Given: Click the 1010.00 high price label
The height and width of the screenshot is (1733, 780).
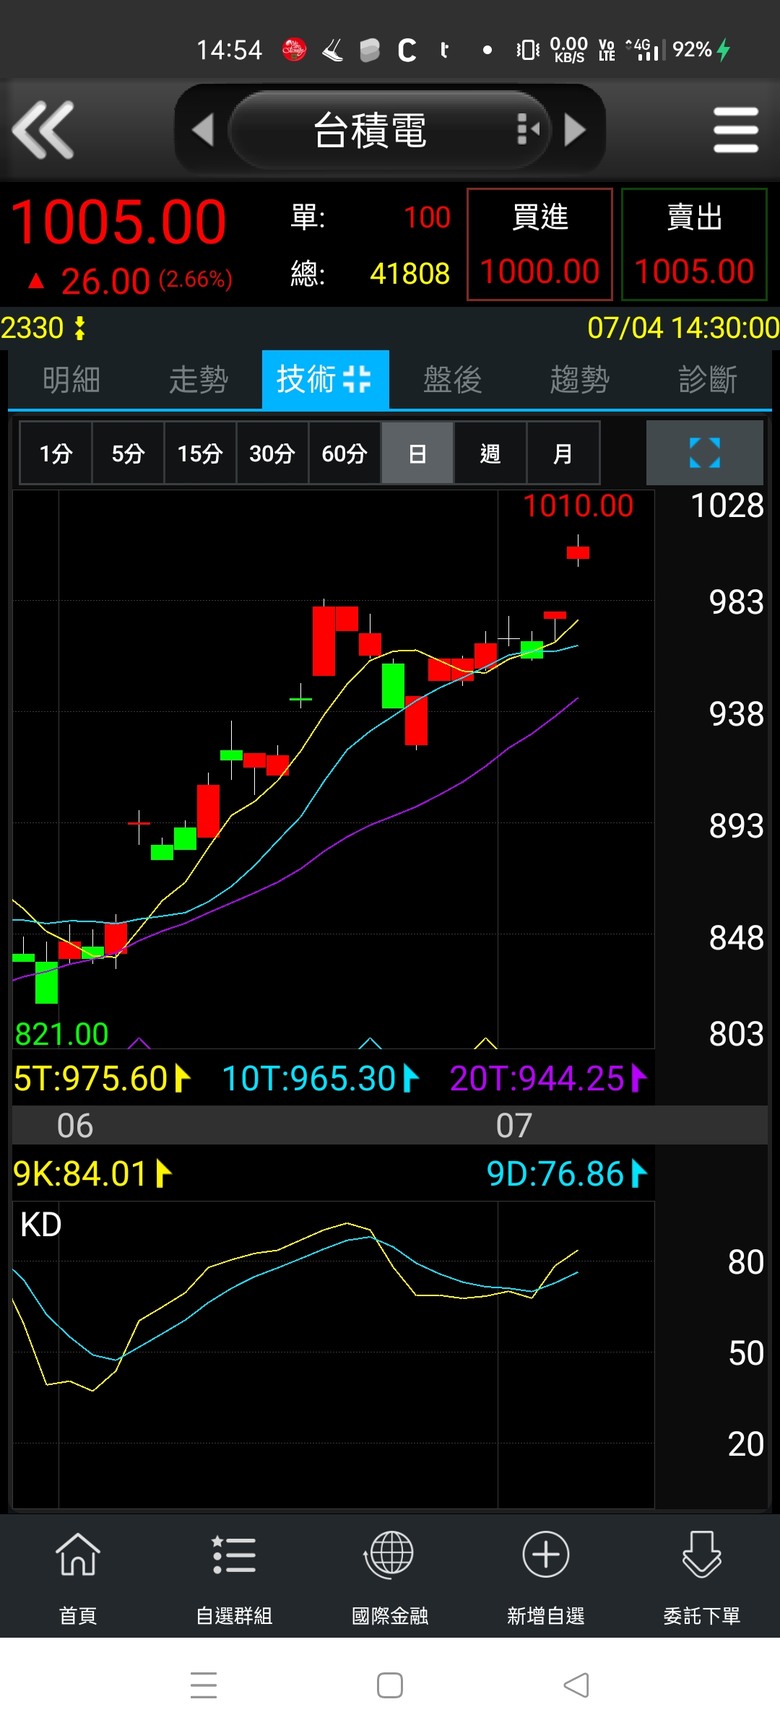Looking at the screenshot, I should (x=578, y=506).
